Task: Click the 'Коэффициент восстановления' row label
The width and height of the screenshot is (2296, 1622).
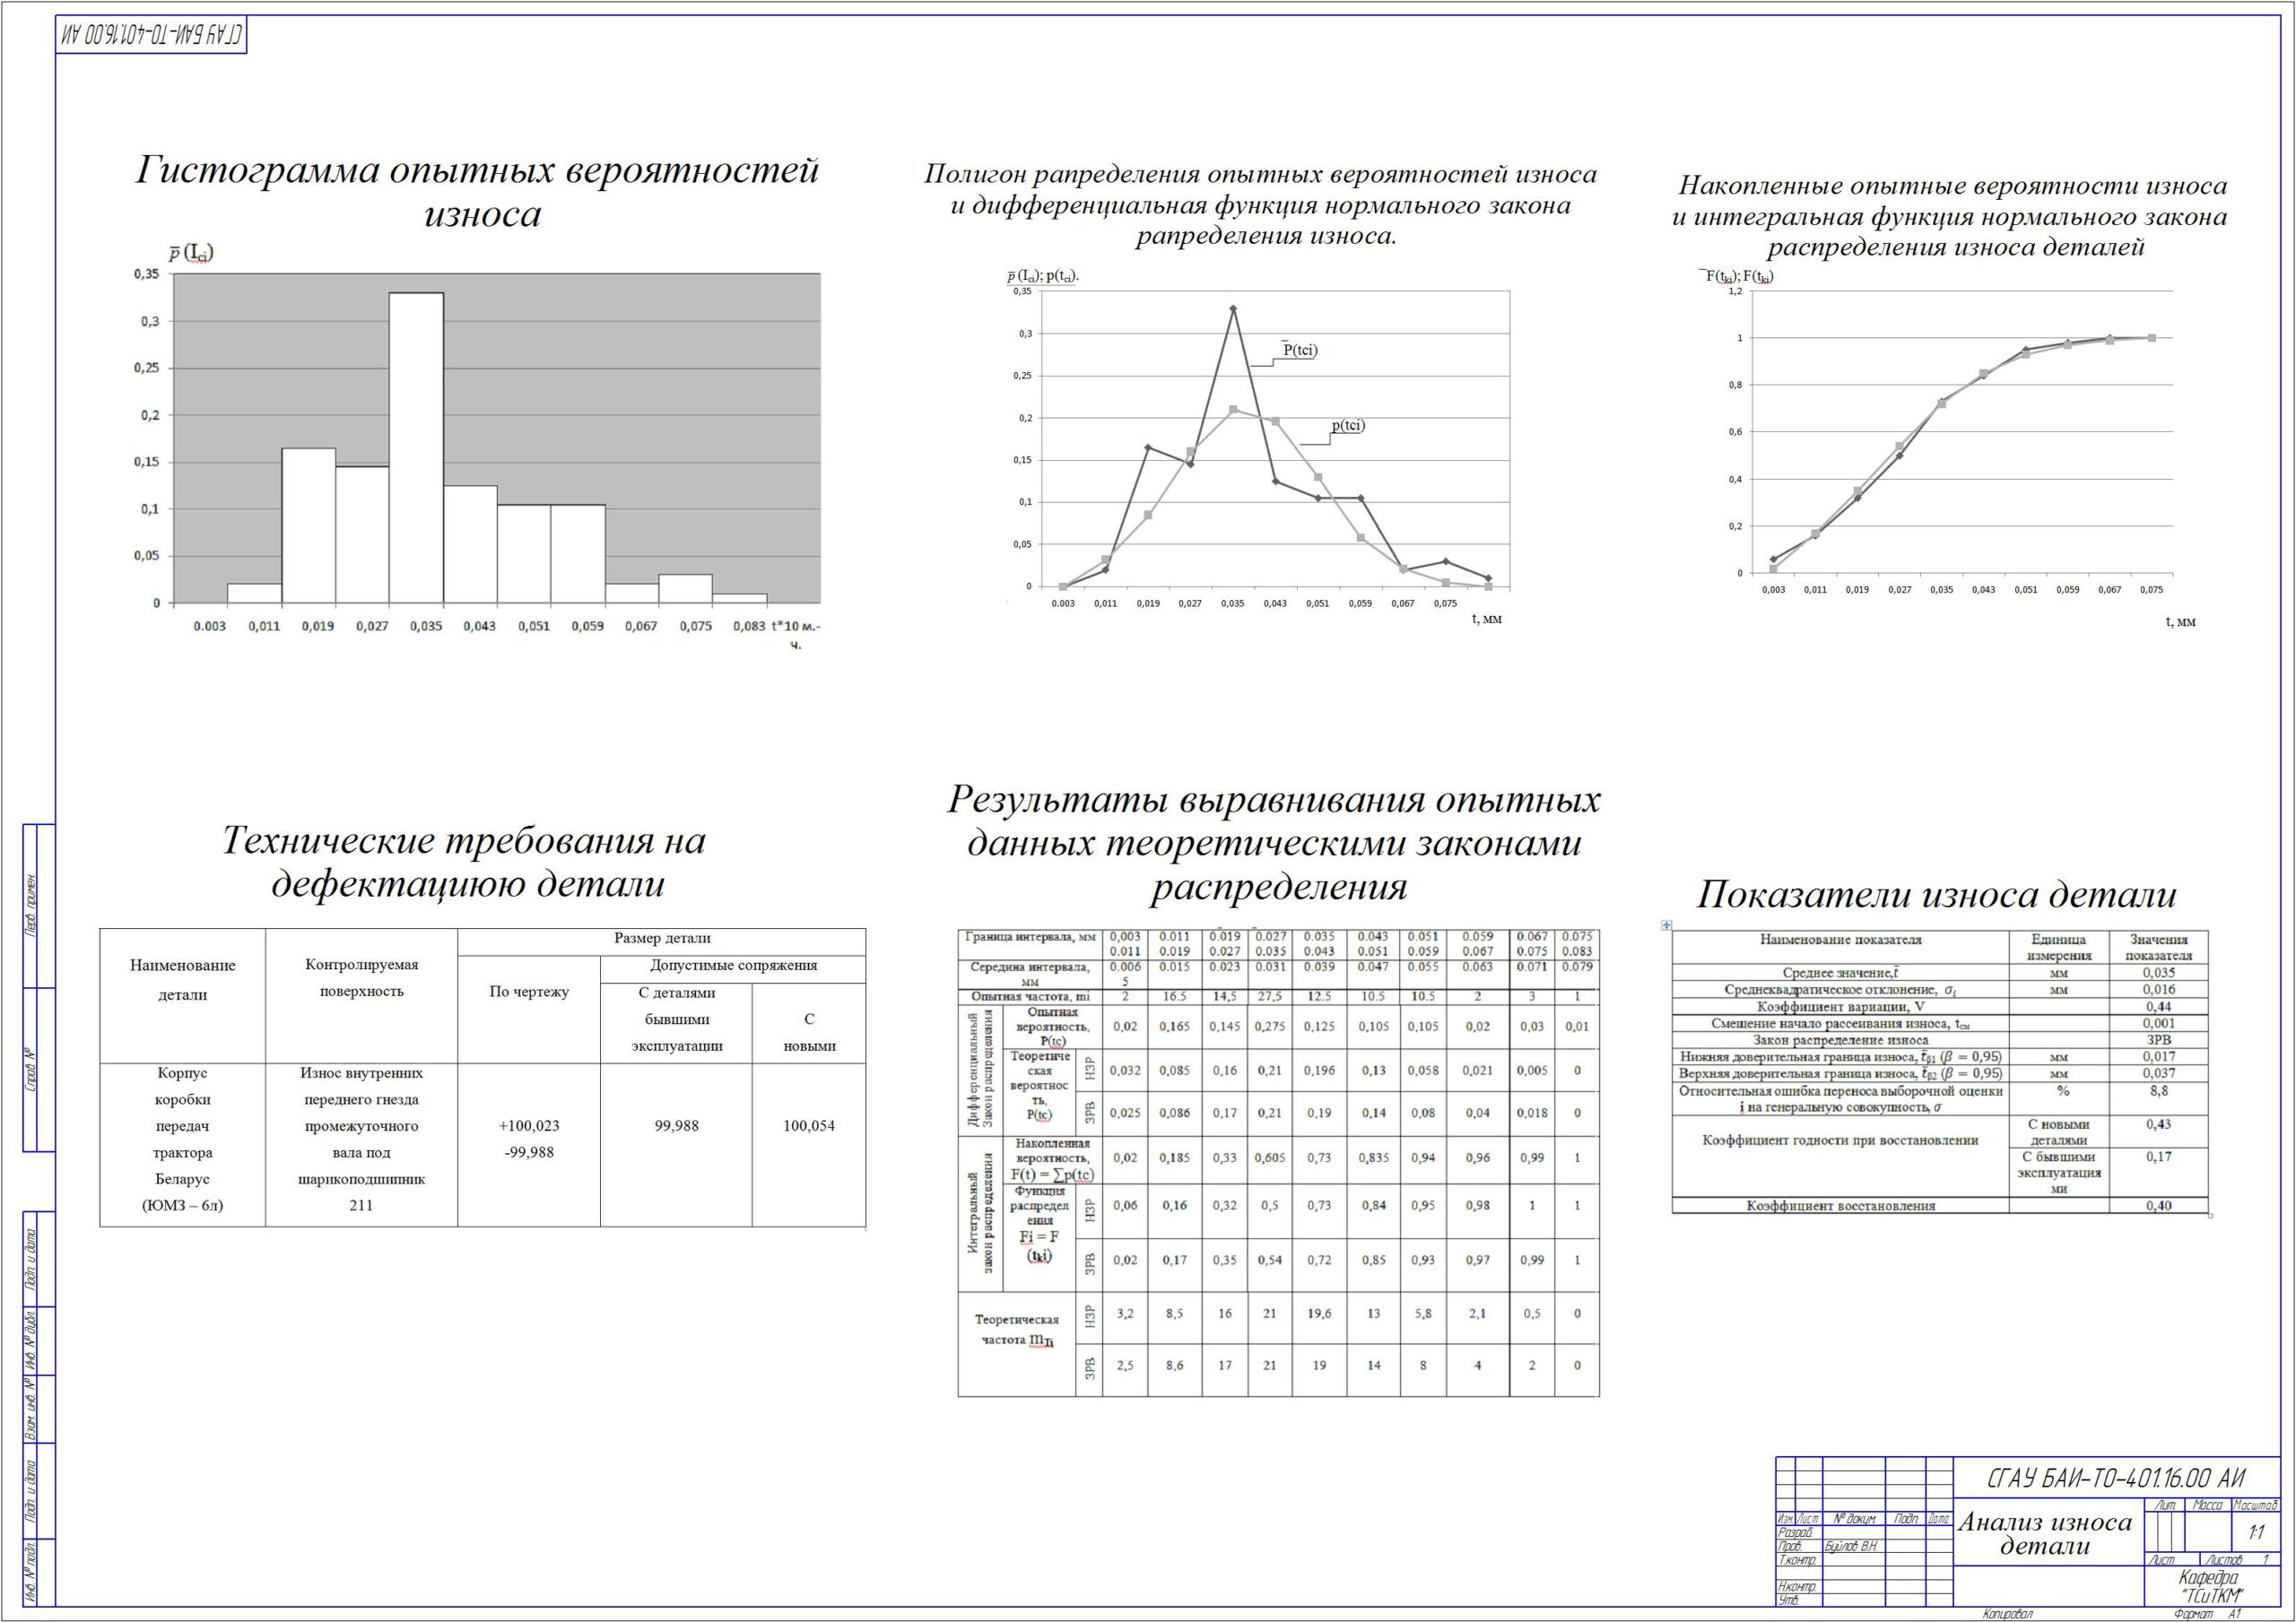Action: click(x=1840, y=1206)
